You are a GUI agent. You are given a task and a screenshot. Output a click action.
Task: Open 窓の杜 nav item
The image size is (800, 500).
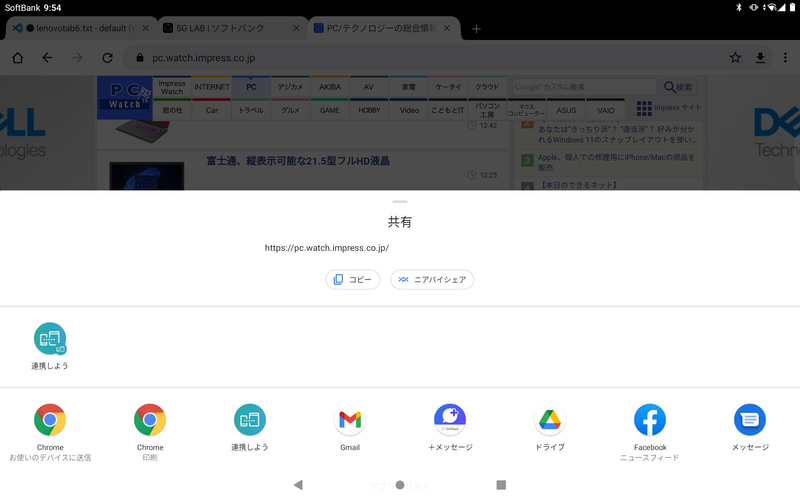(x=172, y=110)
